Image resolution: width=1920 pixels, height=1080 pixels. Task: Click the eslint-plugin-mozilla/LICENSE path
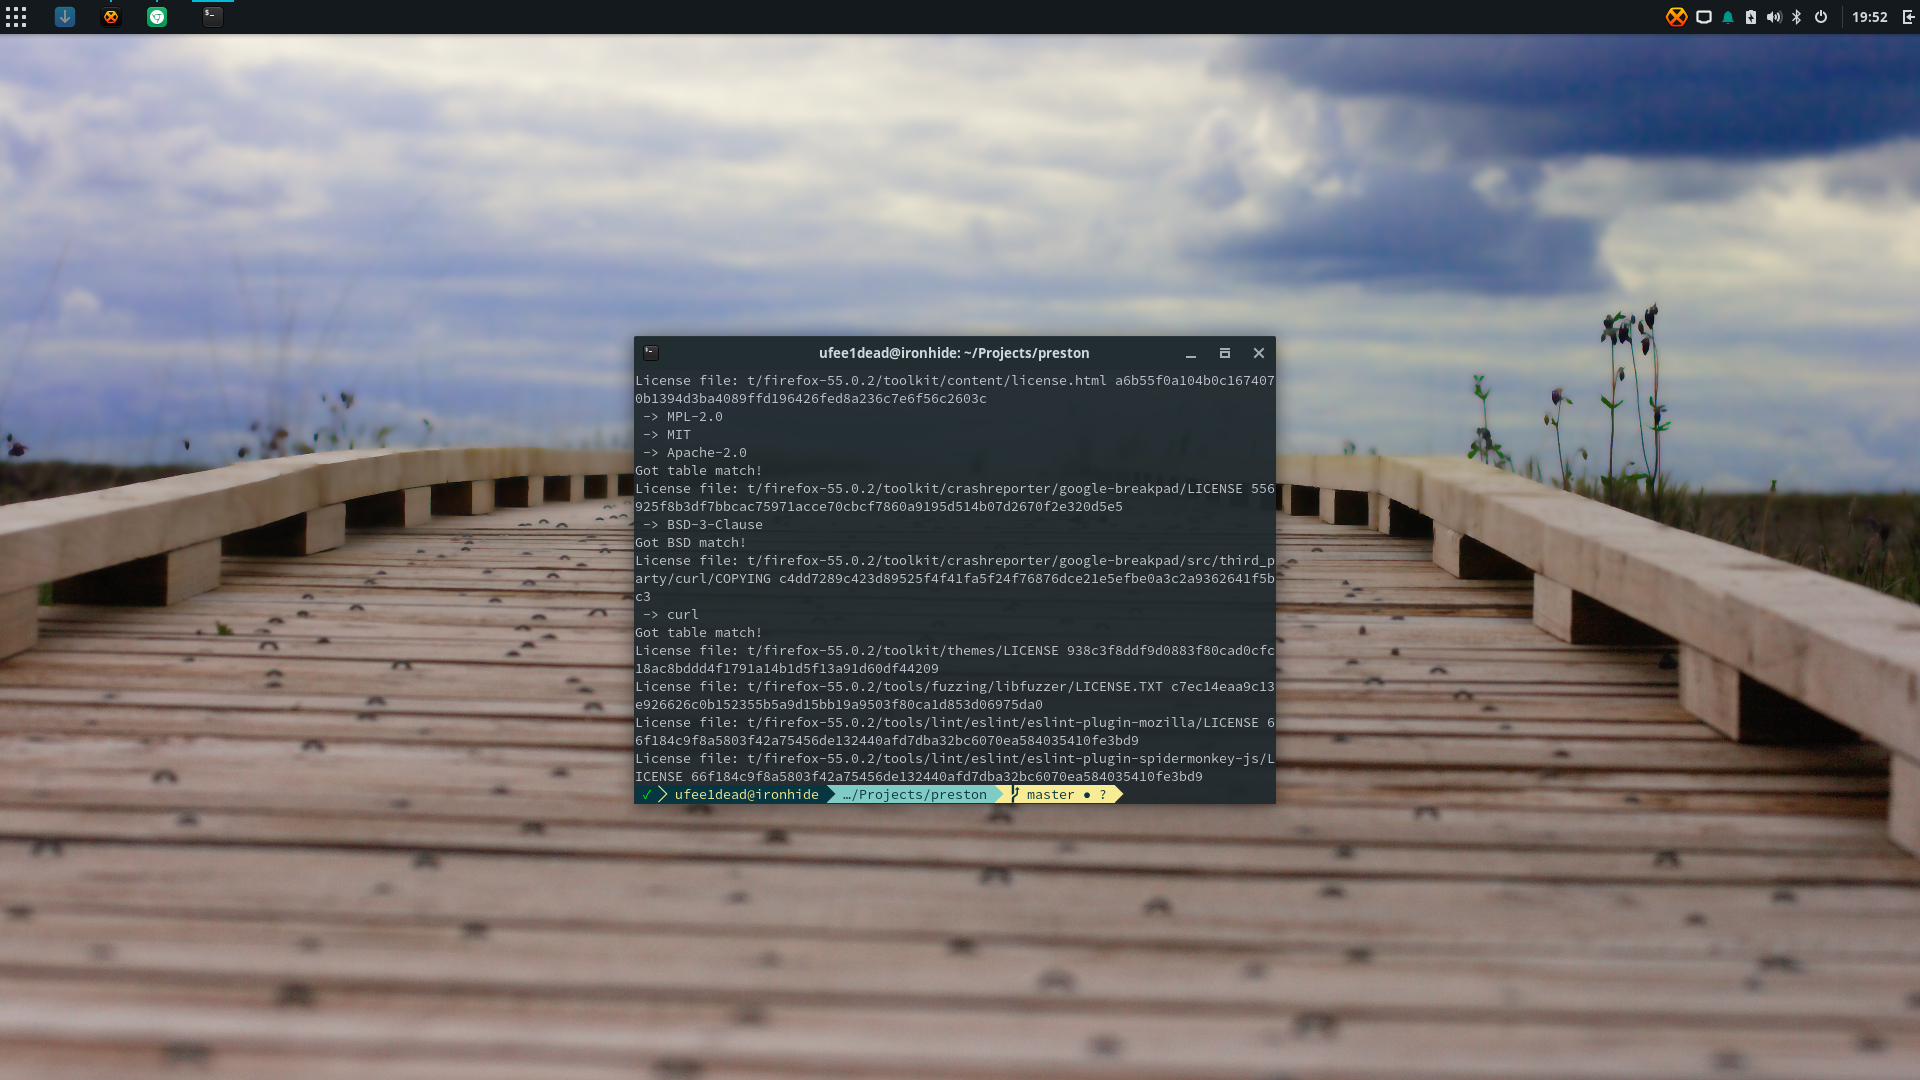tap(1003, 723)
